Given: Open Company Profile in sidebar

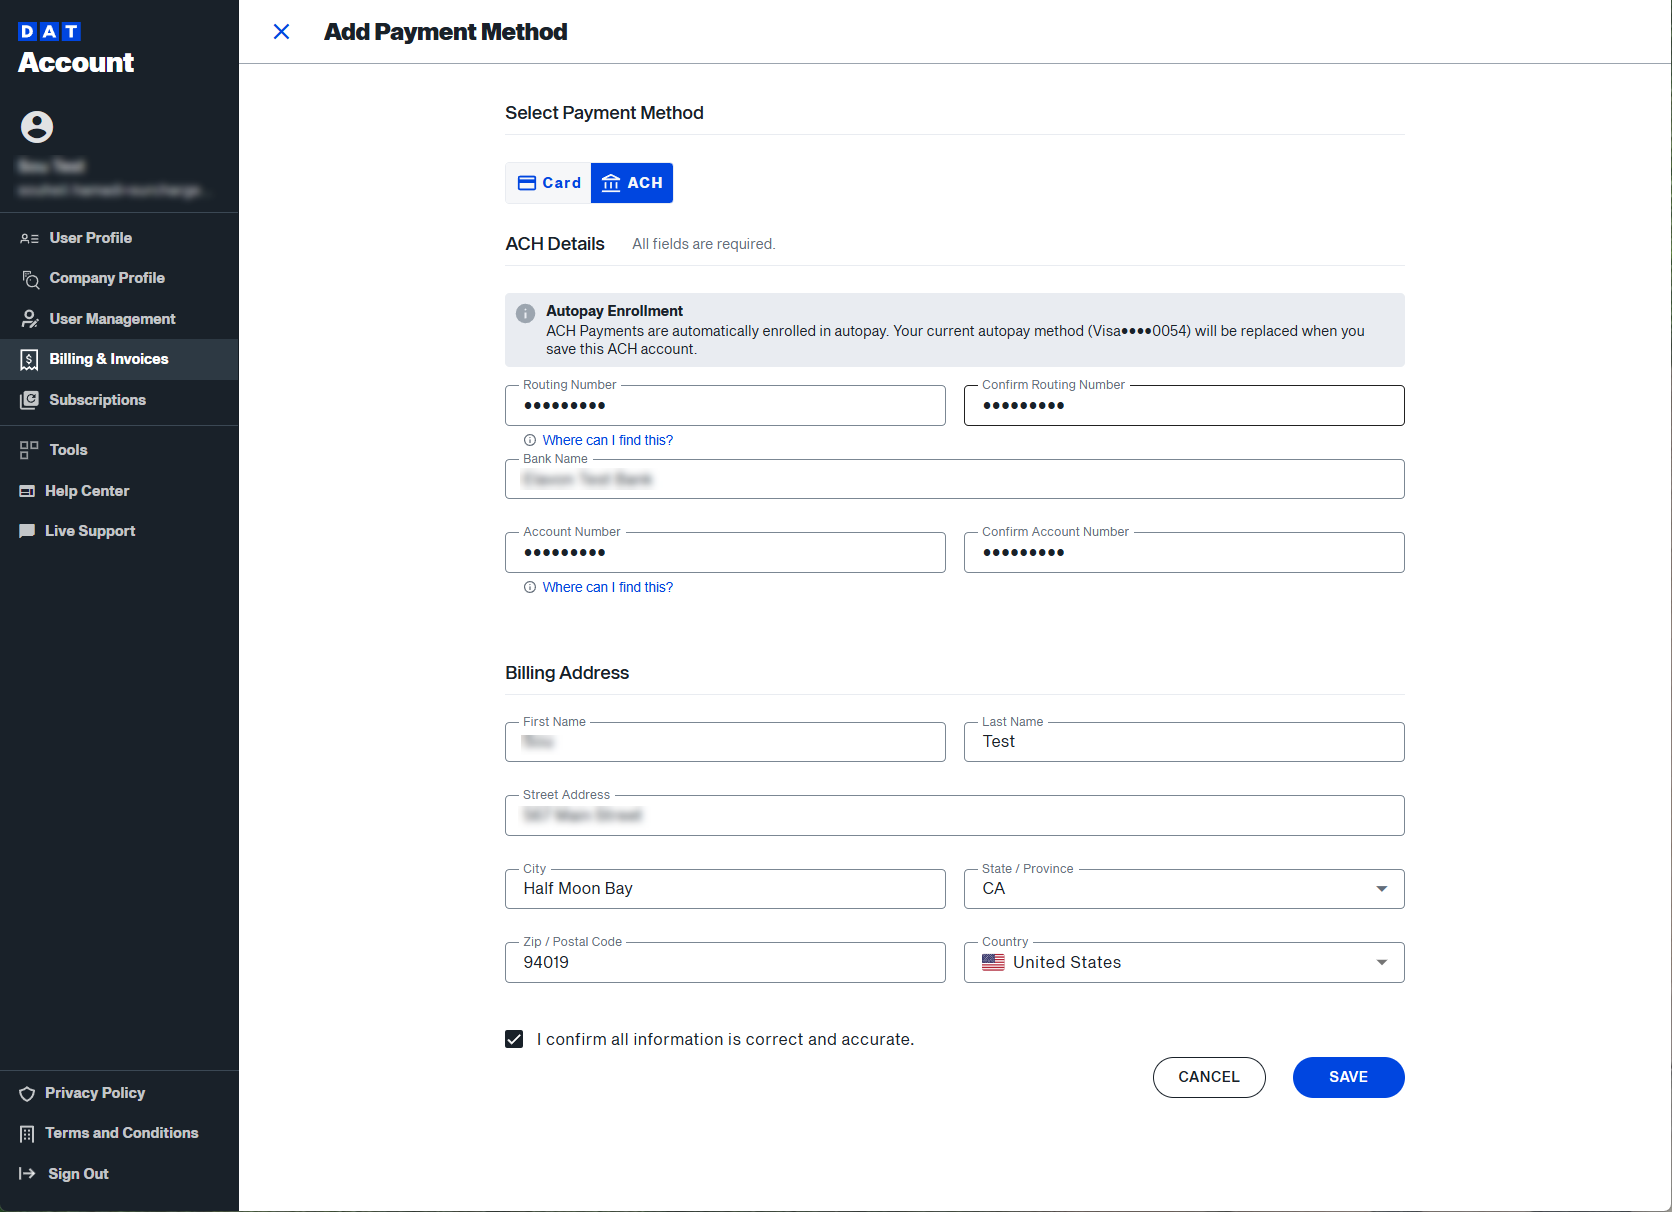Looking at the screenshot, I should coord(119,278).
